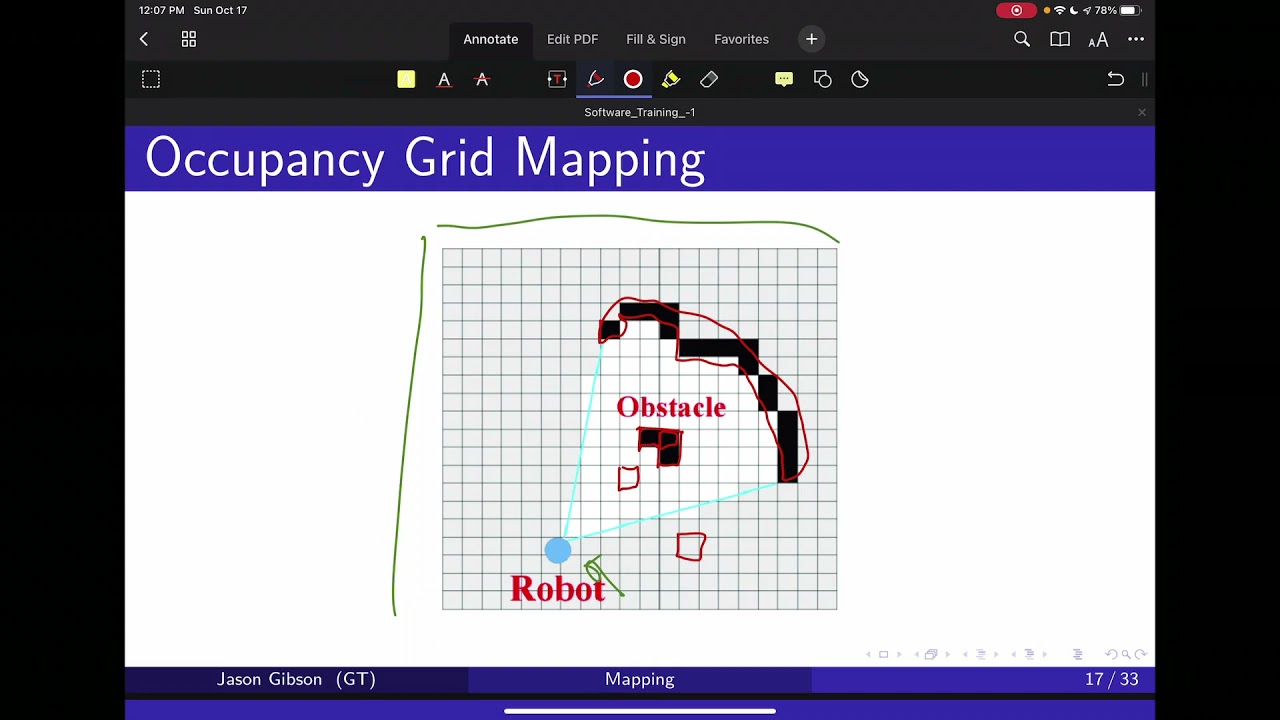Tap the battery indicator in status bar

(1129, 10)
